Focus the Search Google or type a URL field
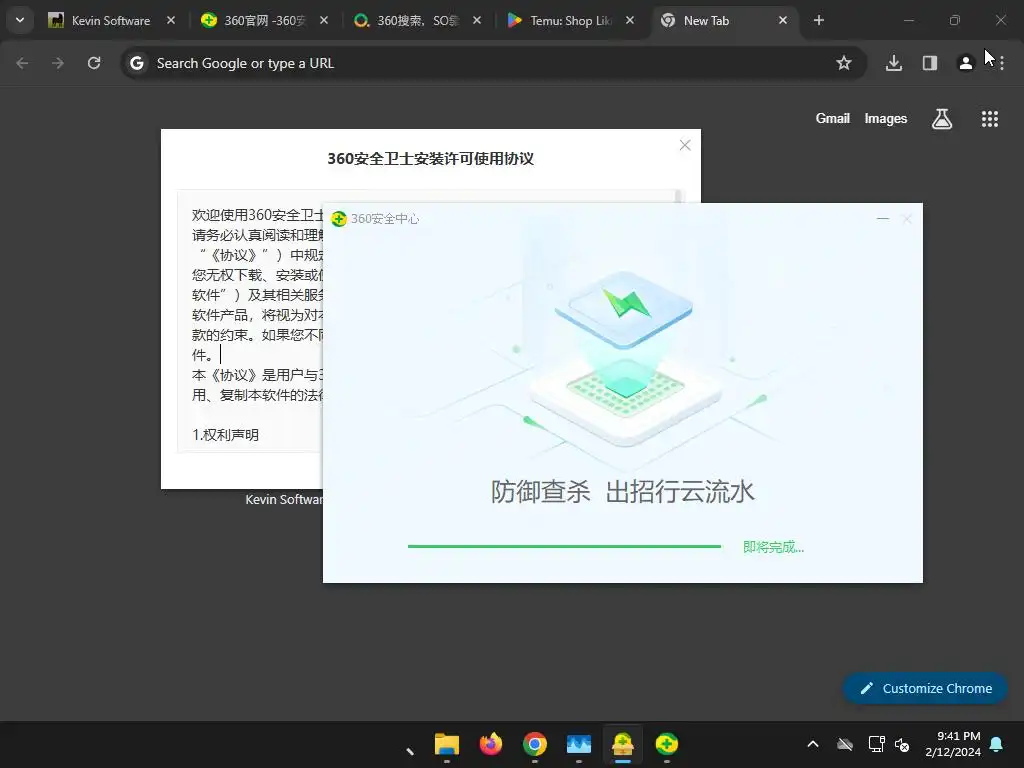1024x768 pixels. pos(493,63)
